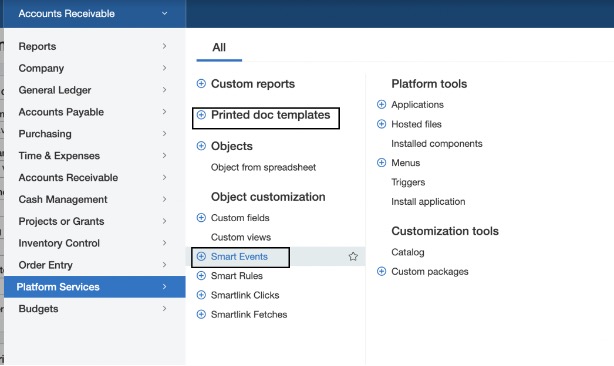
Task: Add a Custom field with its plus icon
Action: coord(201,218)
